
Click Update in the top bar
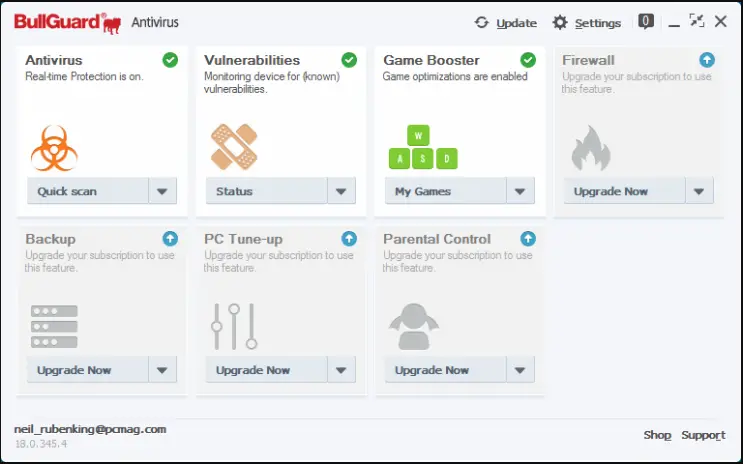coord(506,23)
